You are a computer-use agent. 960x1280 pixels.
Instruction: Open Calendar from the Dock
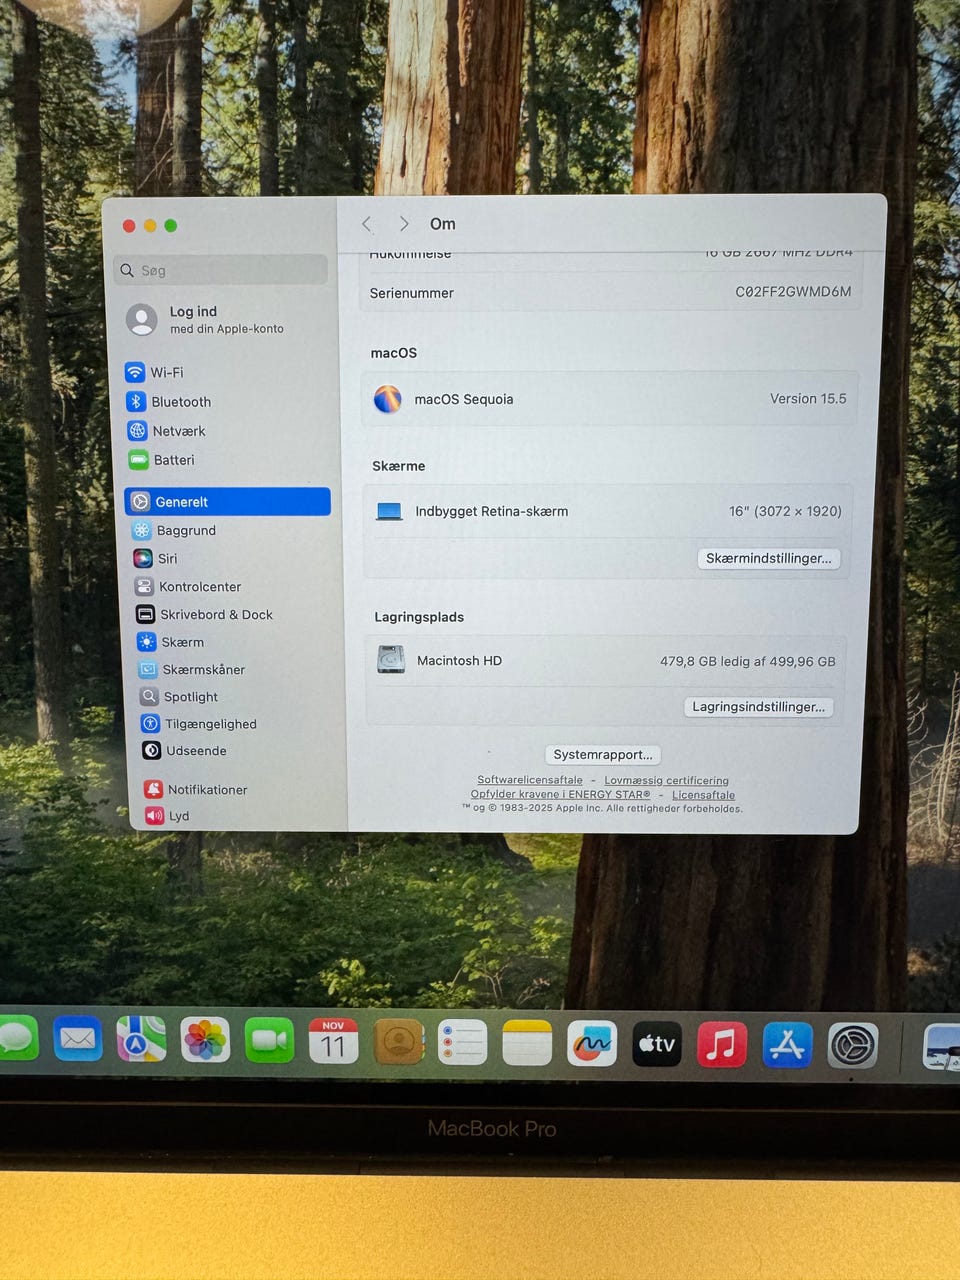coord(333,1042)
